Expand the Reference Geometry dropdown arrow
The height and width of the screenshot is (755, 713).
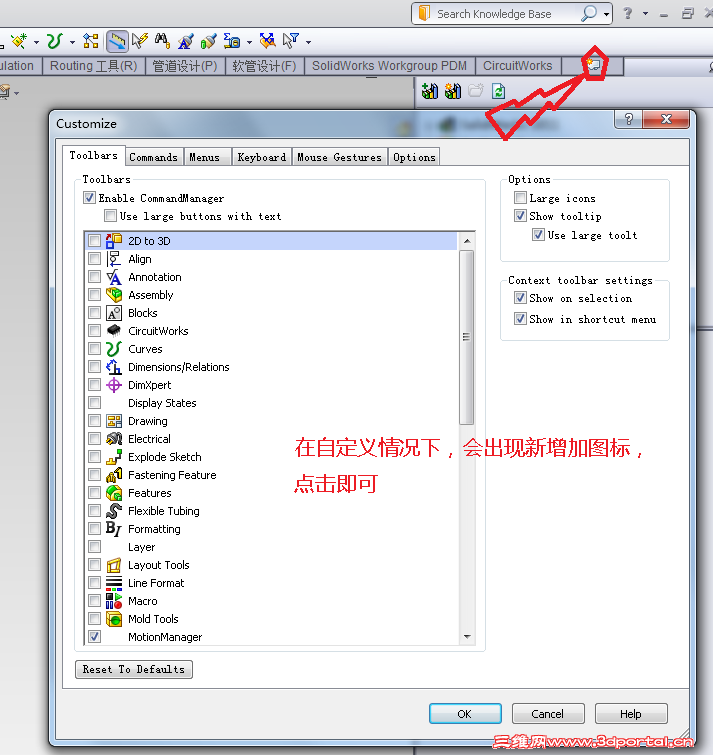36,42
